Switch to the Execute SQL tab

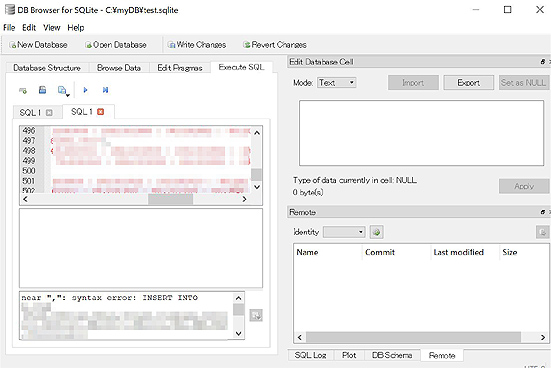241,67
